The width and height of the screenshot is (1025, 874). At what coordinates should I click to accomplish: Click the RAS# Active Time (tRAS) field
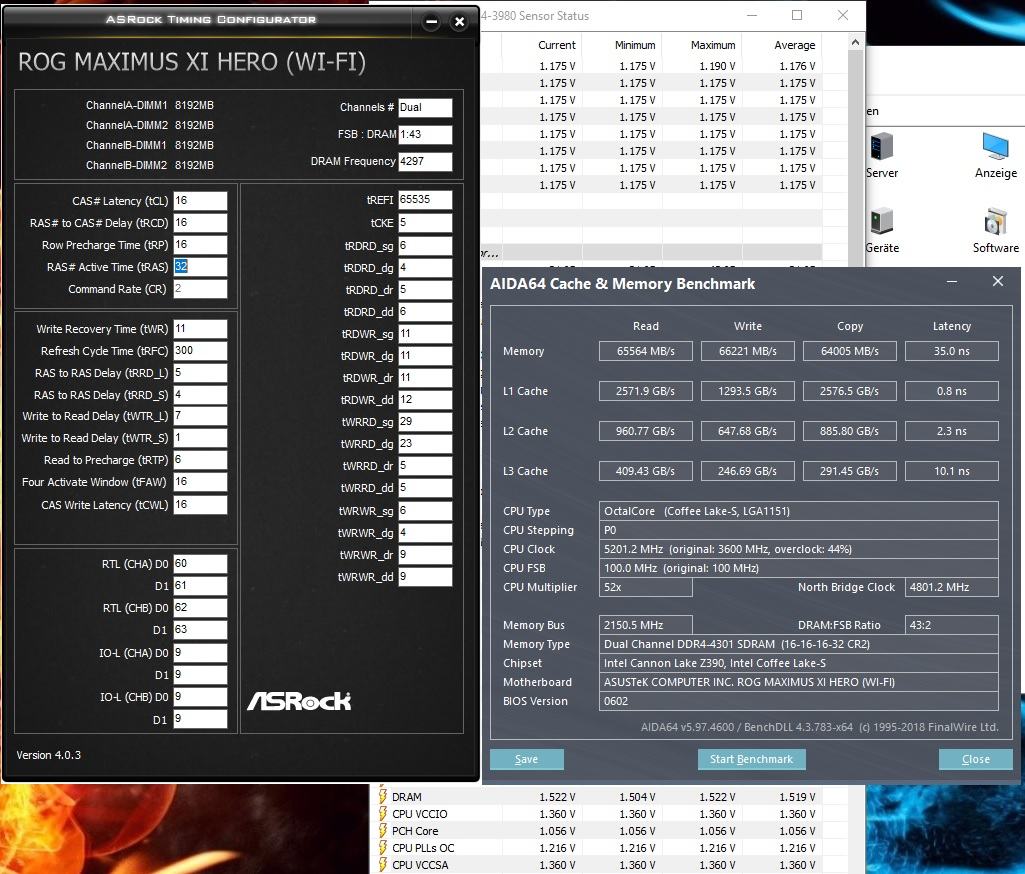pos(200,267)
